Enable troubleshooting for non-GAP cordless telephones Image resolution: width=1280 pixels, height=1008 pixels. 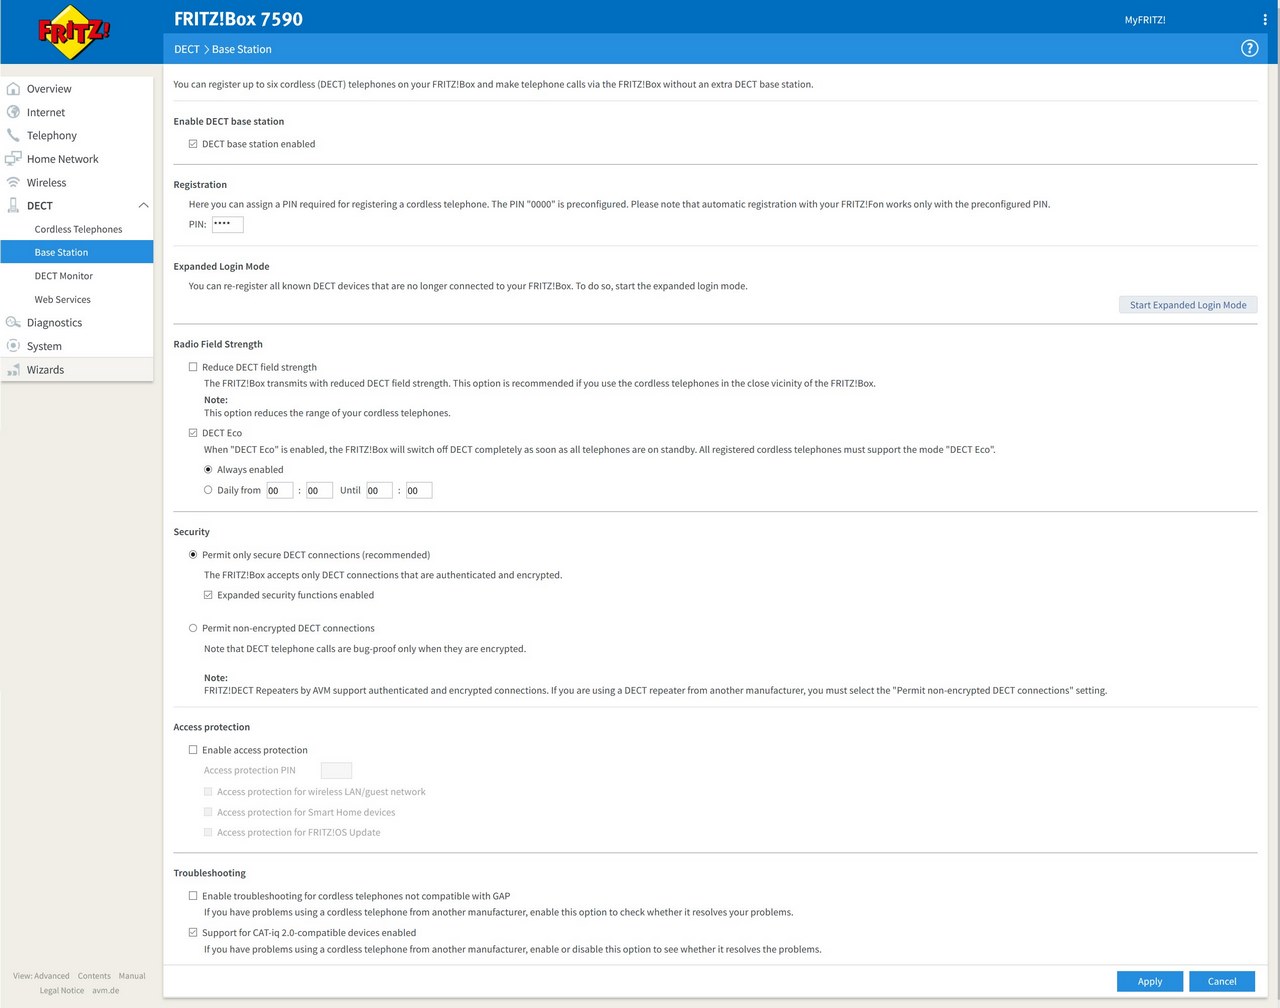tap(193, 896)
